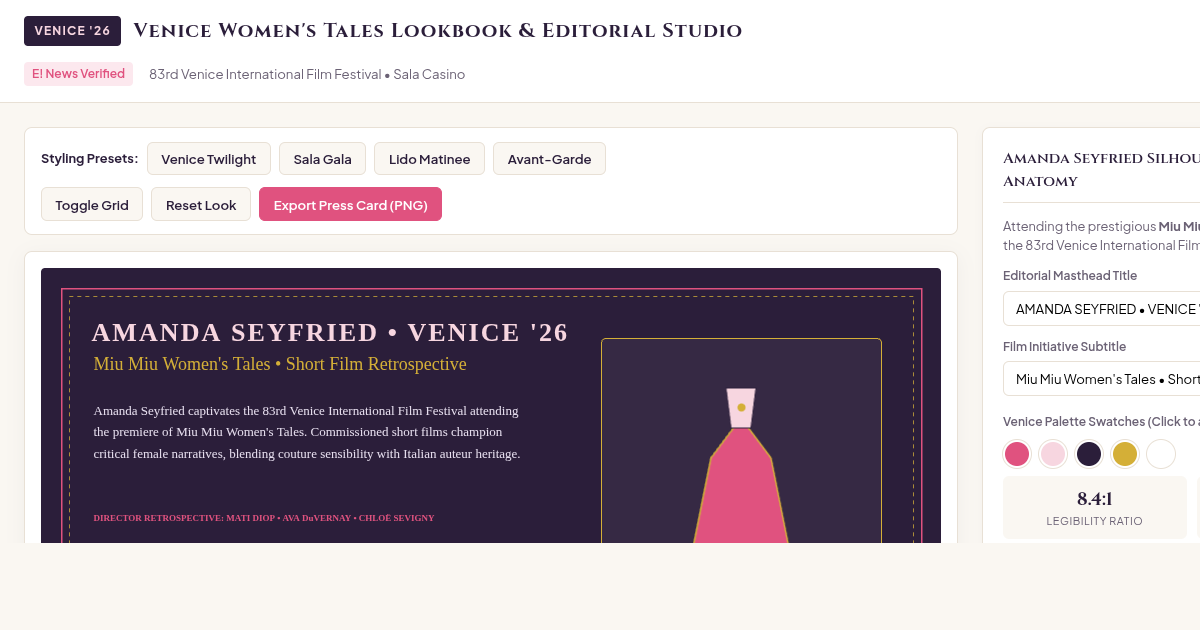Pick the gold palette swatch
The width and height of the screenshot is (1200, 630).
[1125, 454]
